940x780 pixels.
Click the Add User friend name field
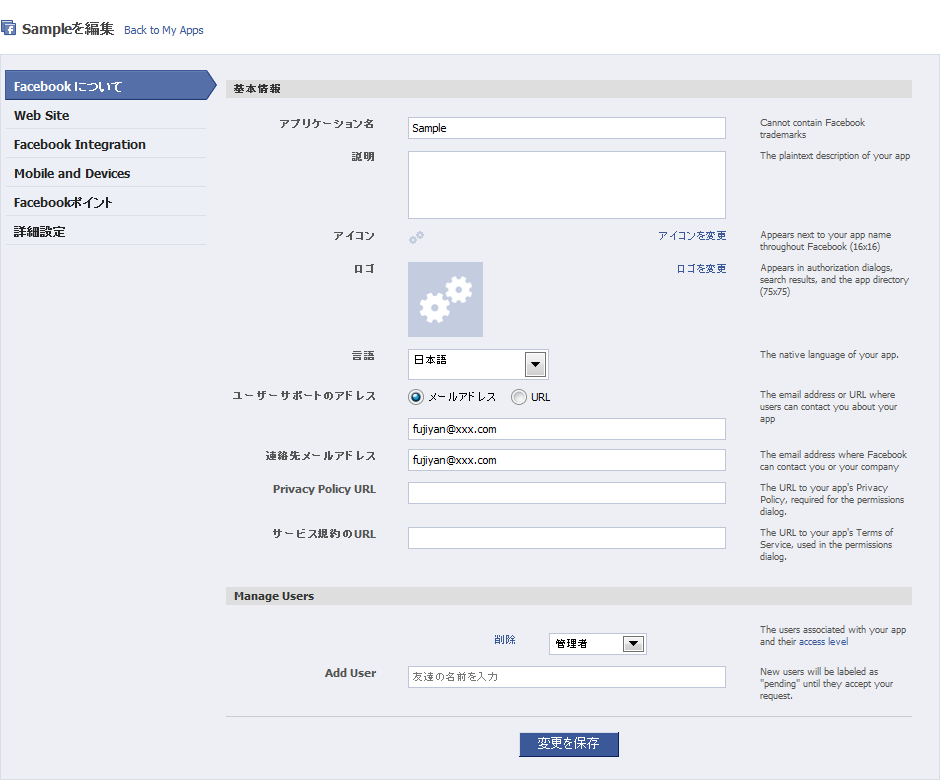[567, 677]
